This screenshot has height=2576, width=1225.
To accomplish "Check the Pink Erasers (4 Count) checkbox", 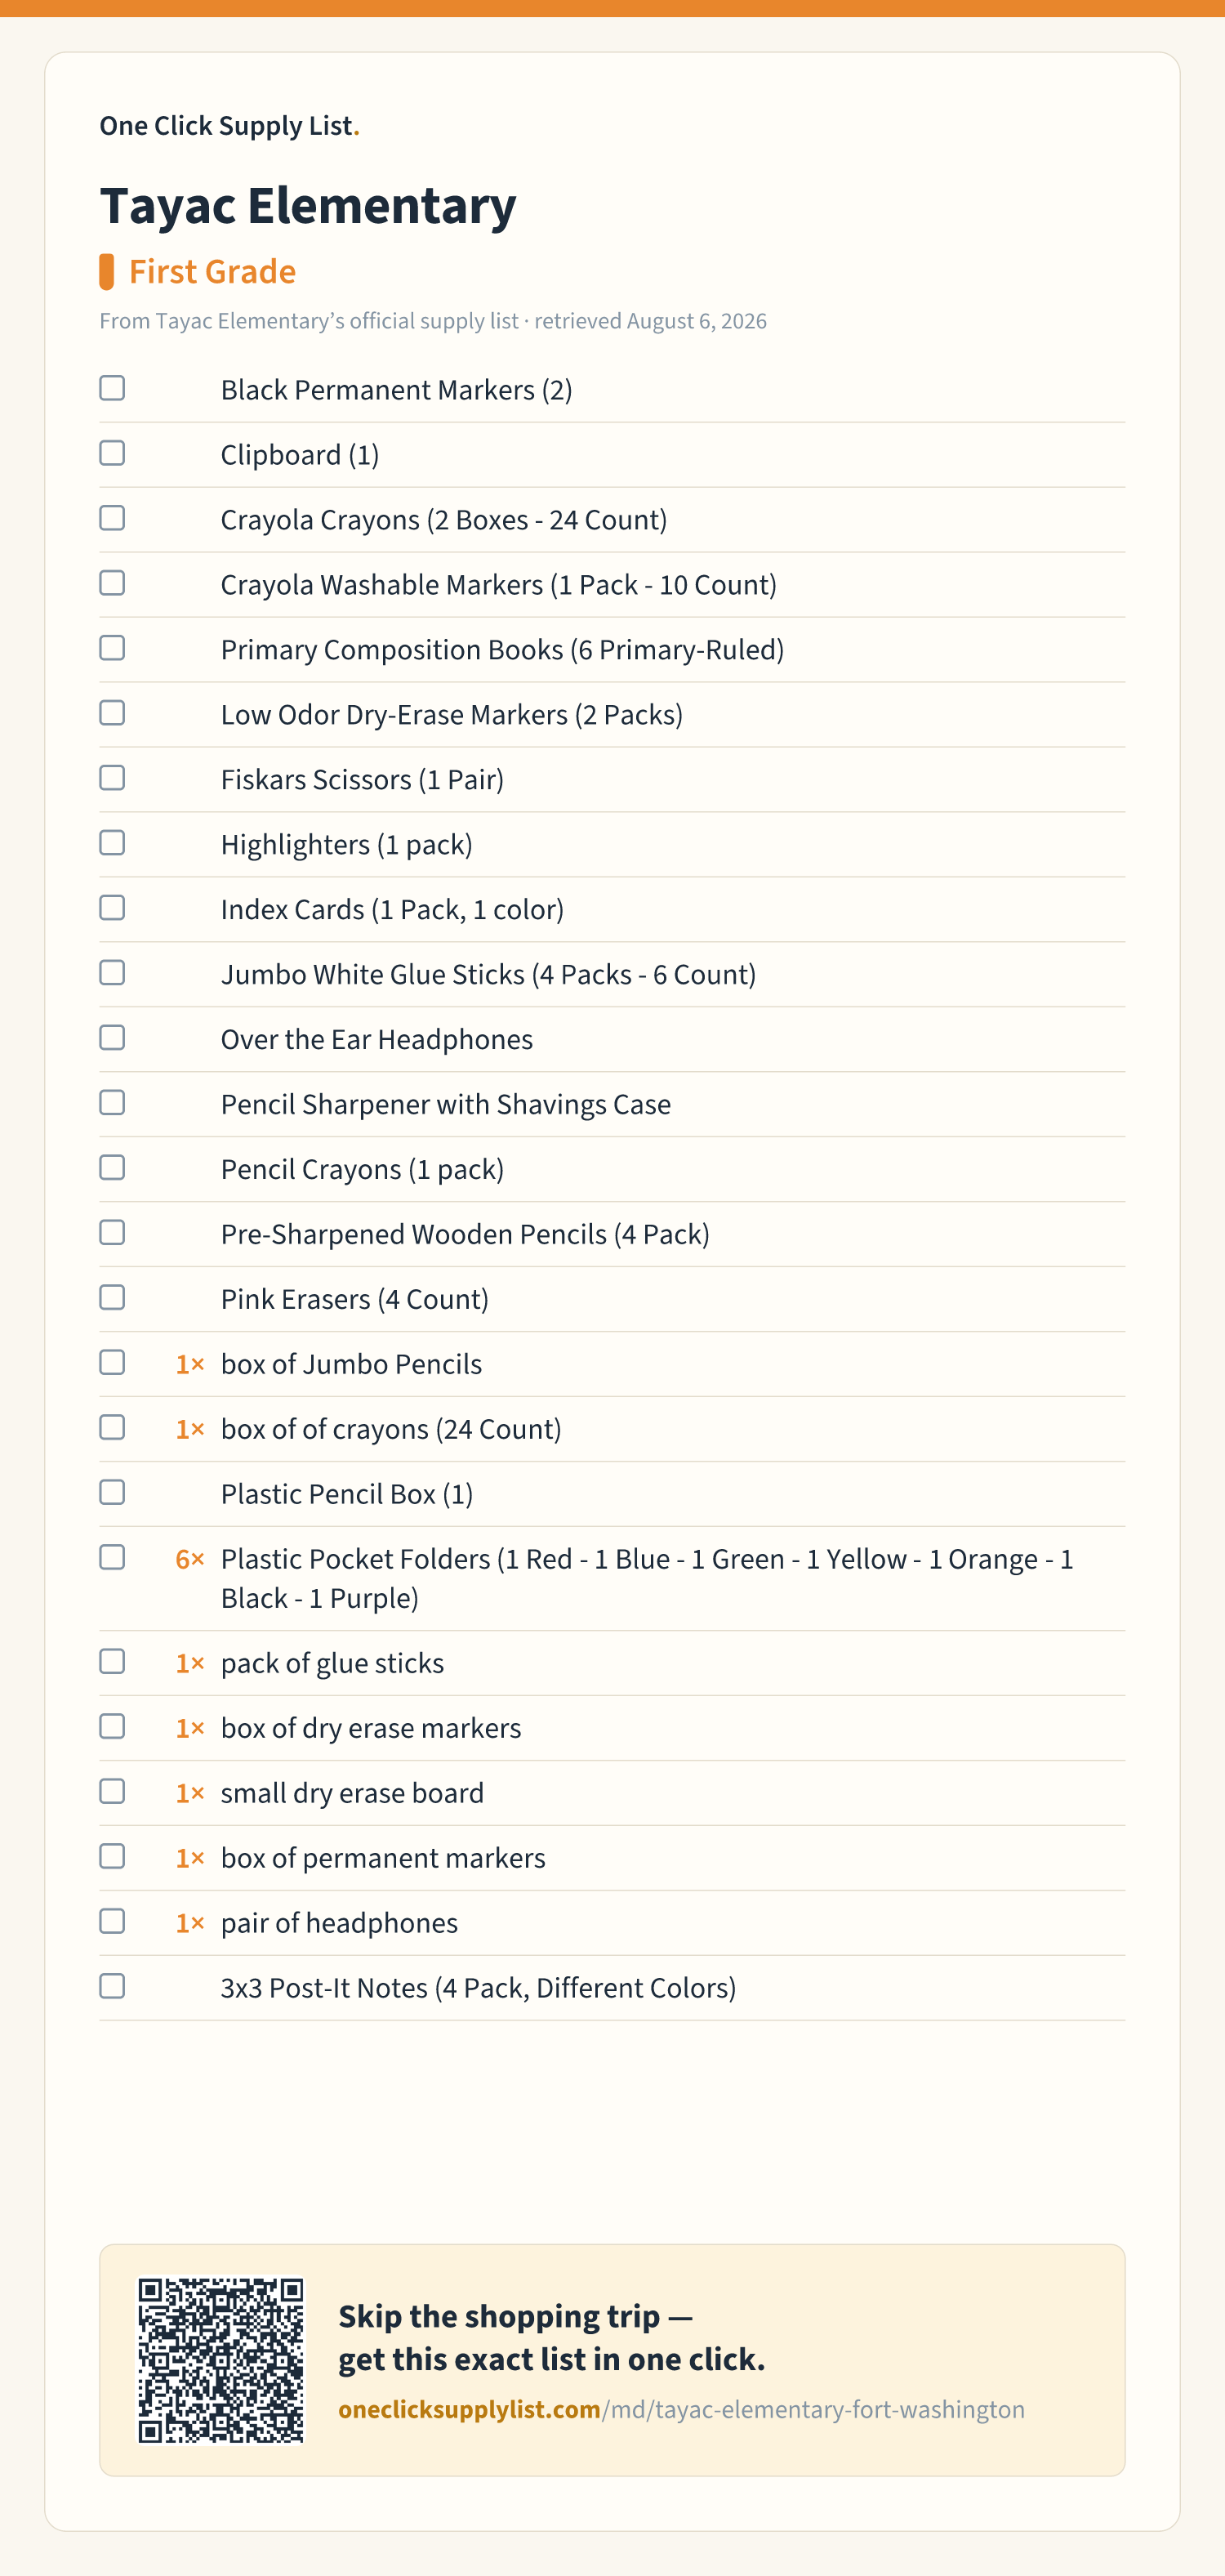I will [x=112, y=1298].
